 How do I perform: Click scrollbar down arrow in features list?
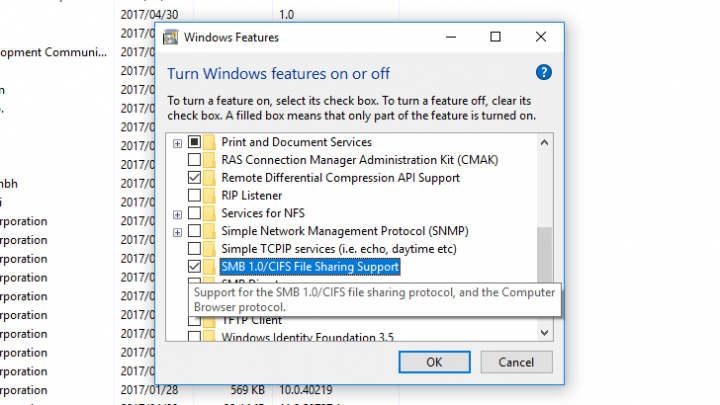pos(545,333)
